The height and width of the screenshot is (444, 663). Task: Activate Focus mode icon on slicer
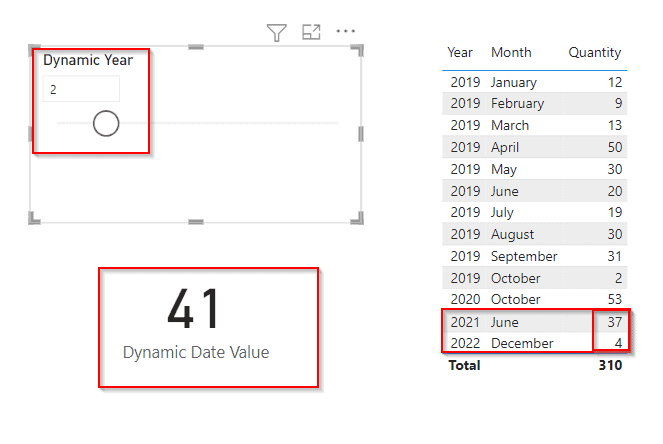point(311,32)
